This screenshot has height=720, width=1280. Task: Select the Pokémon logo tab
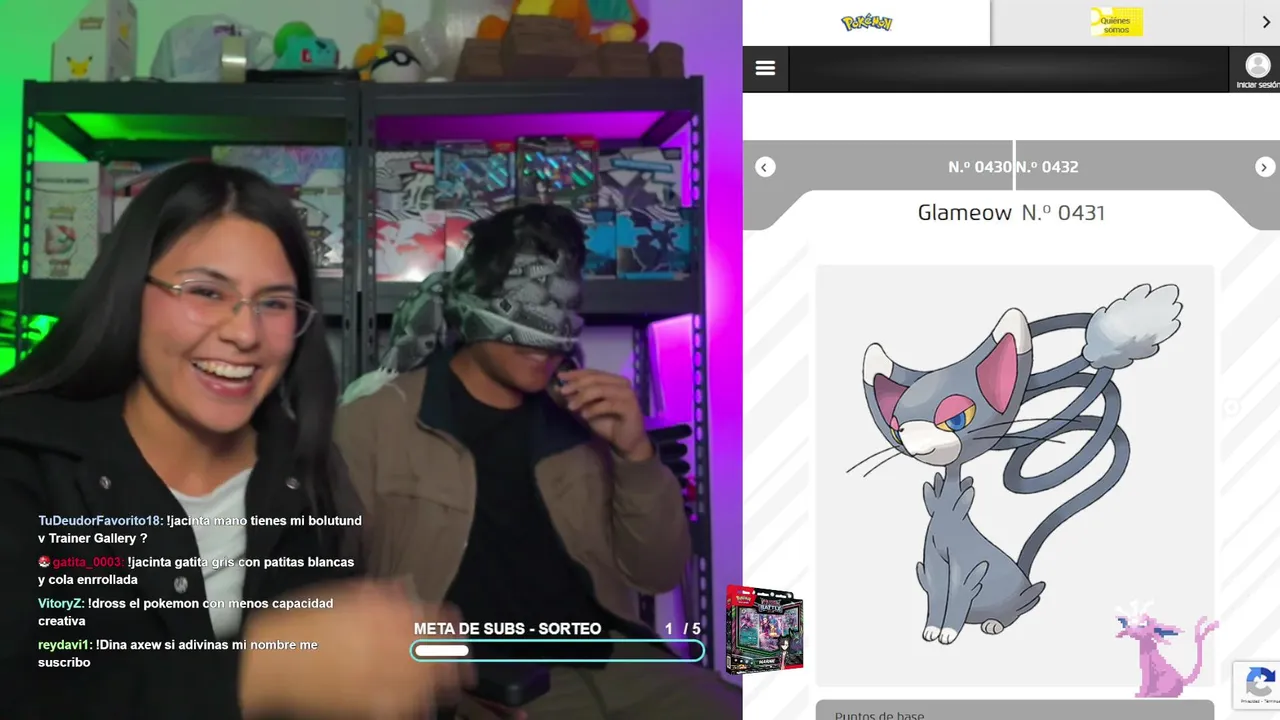pyautogui.click(x=866, y=22)
